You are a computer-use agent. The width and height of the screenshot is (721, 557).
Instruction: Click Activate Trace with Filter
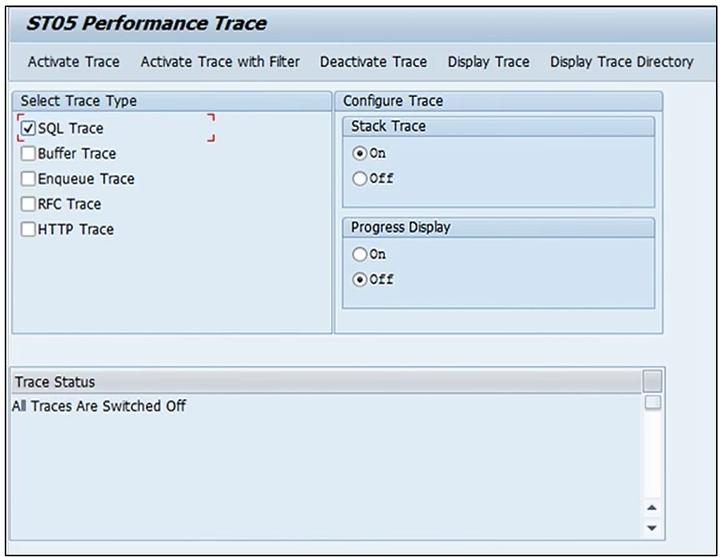click(220, 62)
